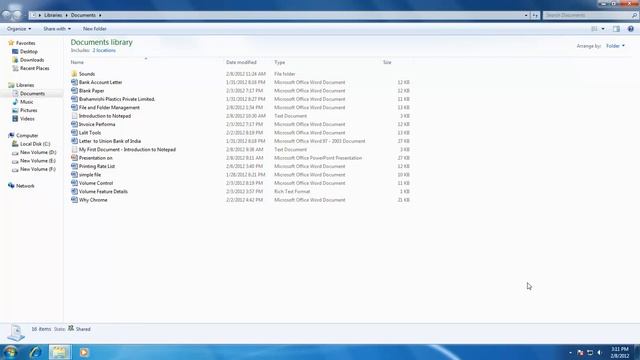
Task: Click the back navigation button
Action: pos(6,15)
